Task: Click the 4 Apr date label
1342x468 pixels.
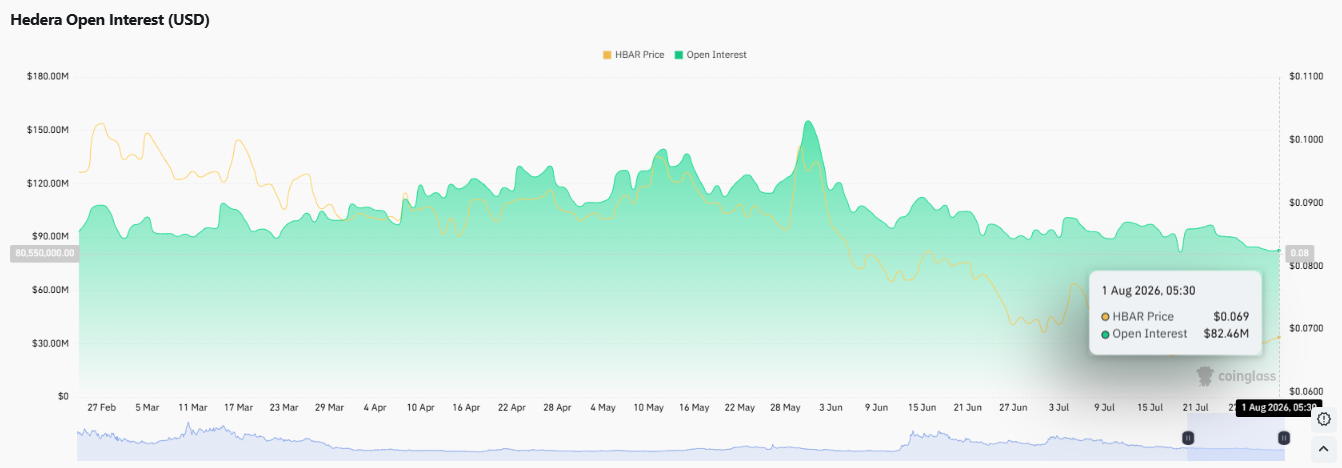Action: [375, 408]
